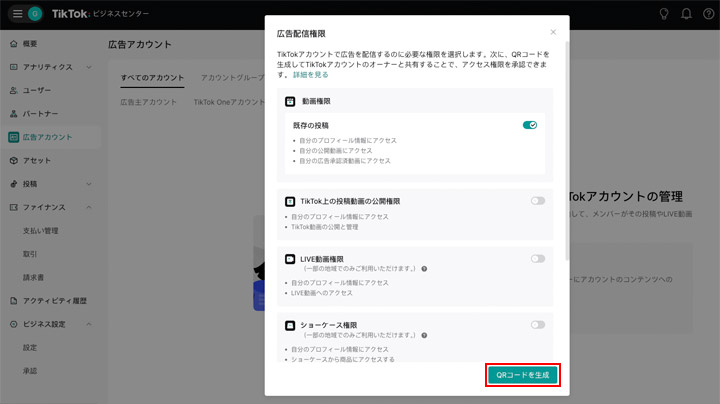This screenshot has width=720, height=404.
Task: Click the ショーケース権限 section icon
Action: (290, 325)
